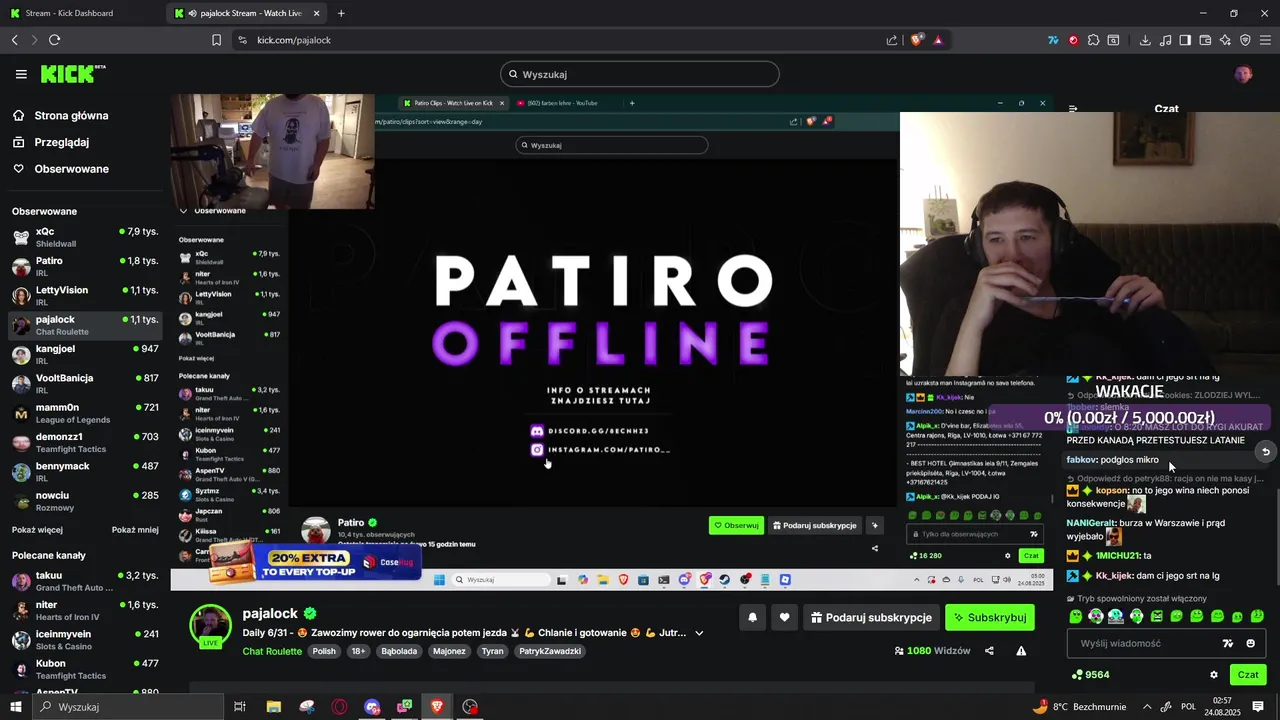Open Opera GX from the taskbar
This screenshot has height=720, width=1280.
(340, 707)
